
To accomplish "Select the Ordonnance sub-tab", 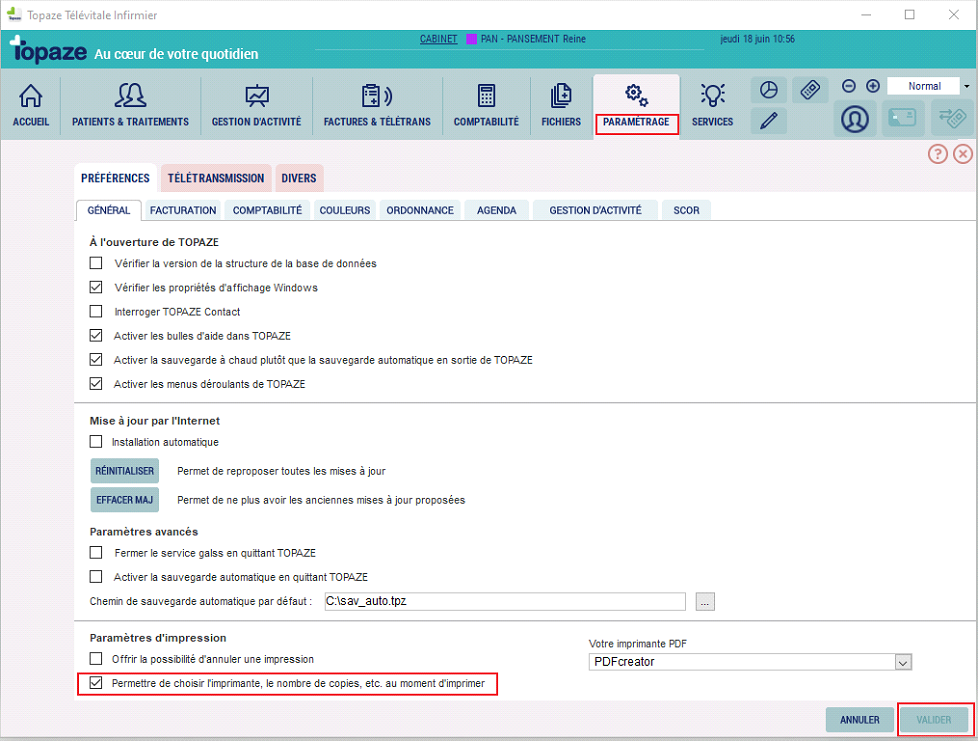I will [420, 210].
